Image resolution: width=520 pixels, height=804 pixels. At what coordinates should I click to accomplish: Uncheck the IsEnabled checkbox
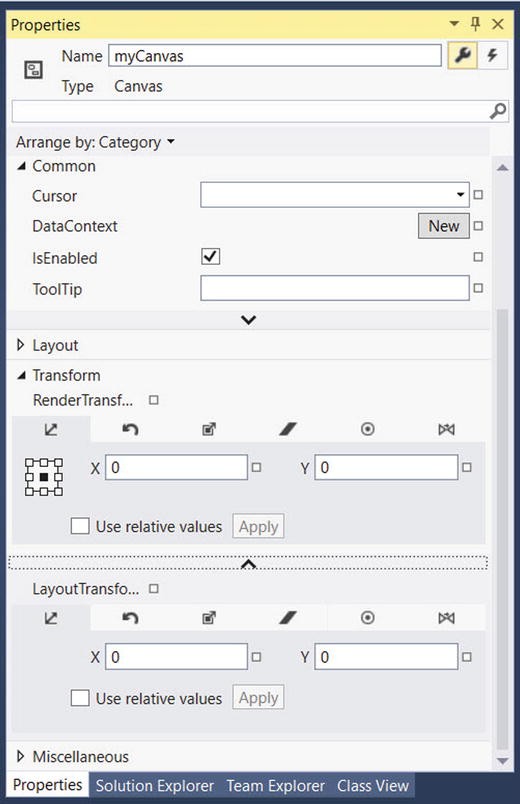click(x=210, y=256)
